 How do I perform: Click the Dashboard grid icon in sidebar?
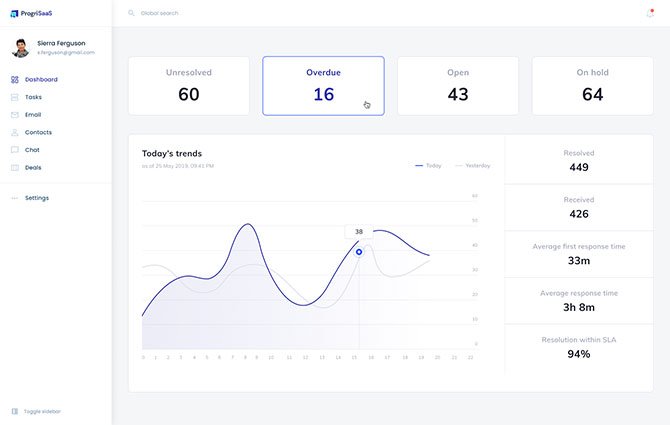14,79
